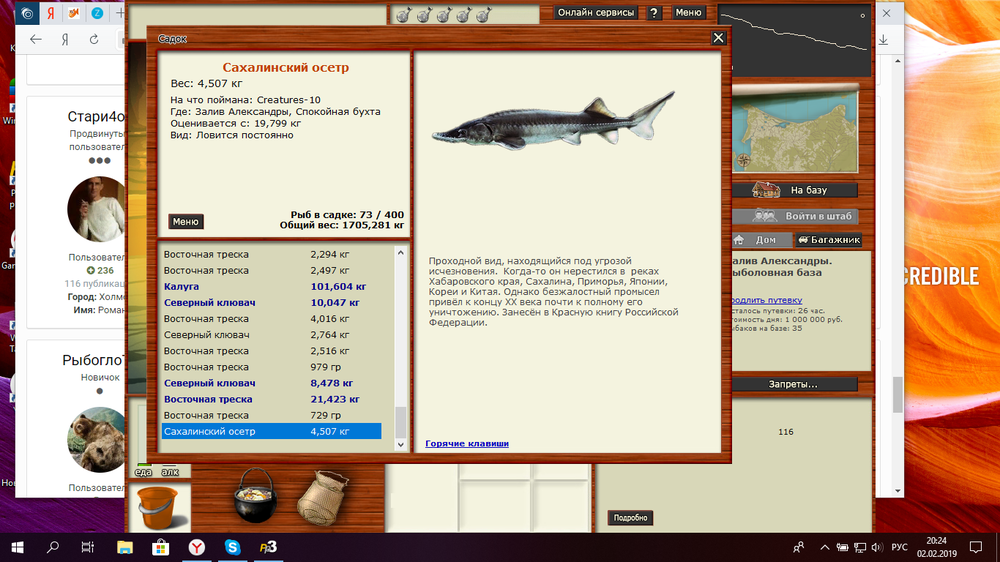Close the Садок window

[718, 38]
